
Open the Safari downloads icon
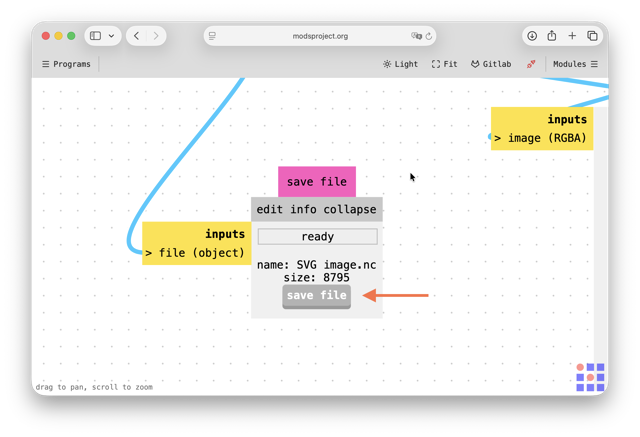532,36
